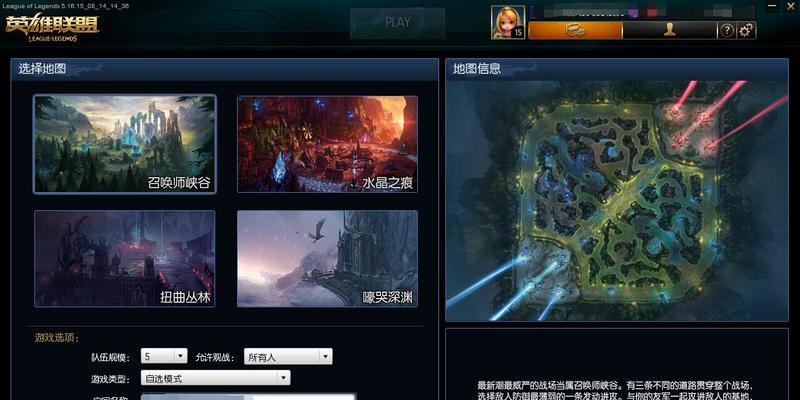This screenshot has width=800, height=400.
Task: Click the 选择地图 panel heading
Action: coord(42,68)
